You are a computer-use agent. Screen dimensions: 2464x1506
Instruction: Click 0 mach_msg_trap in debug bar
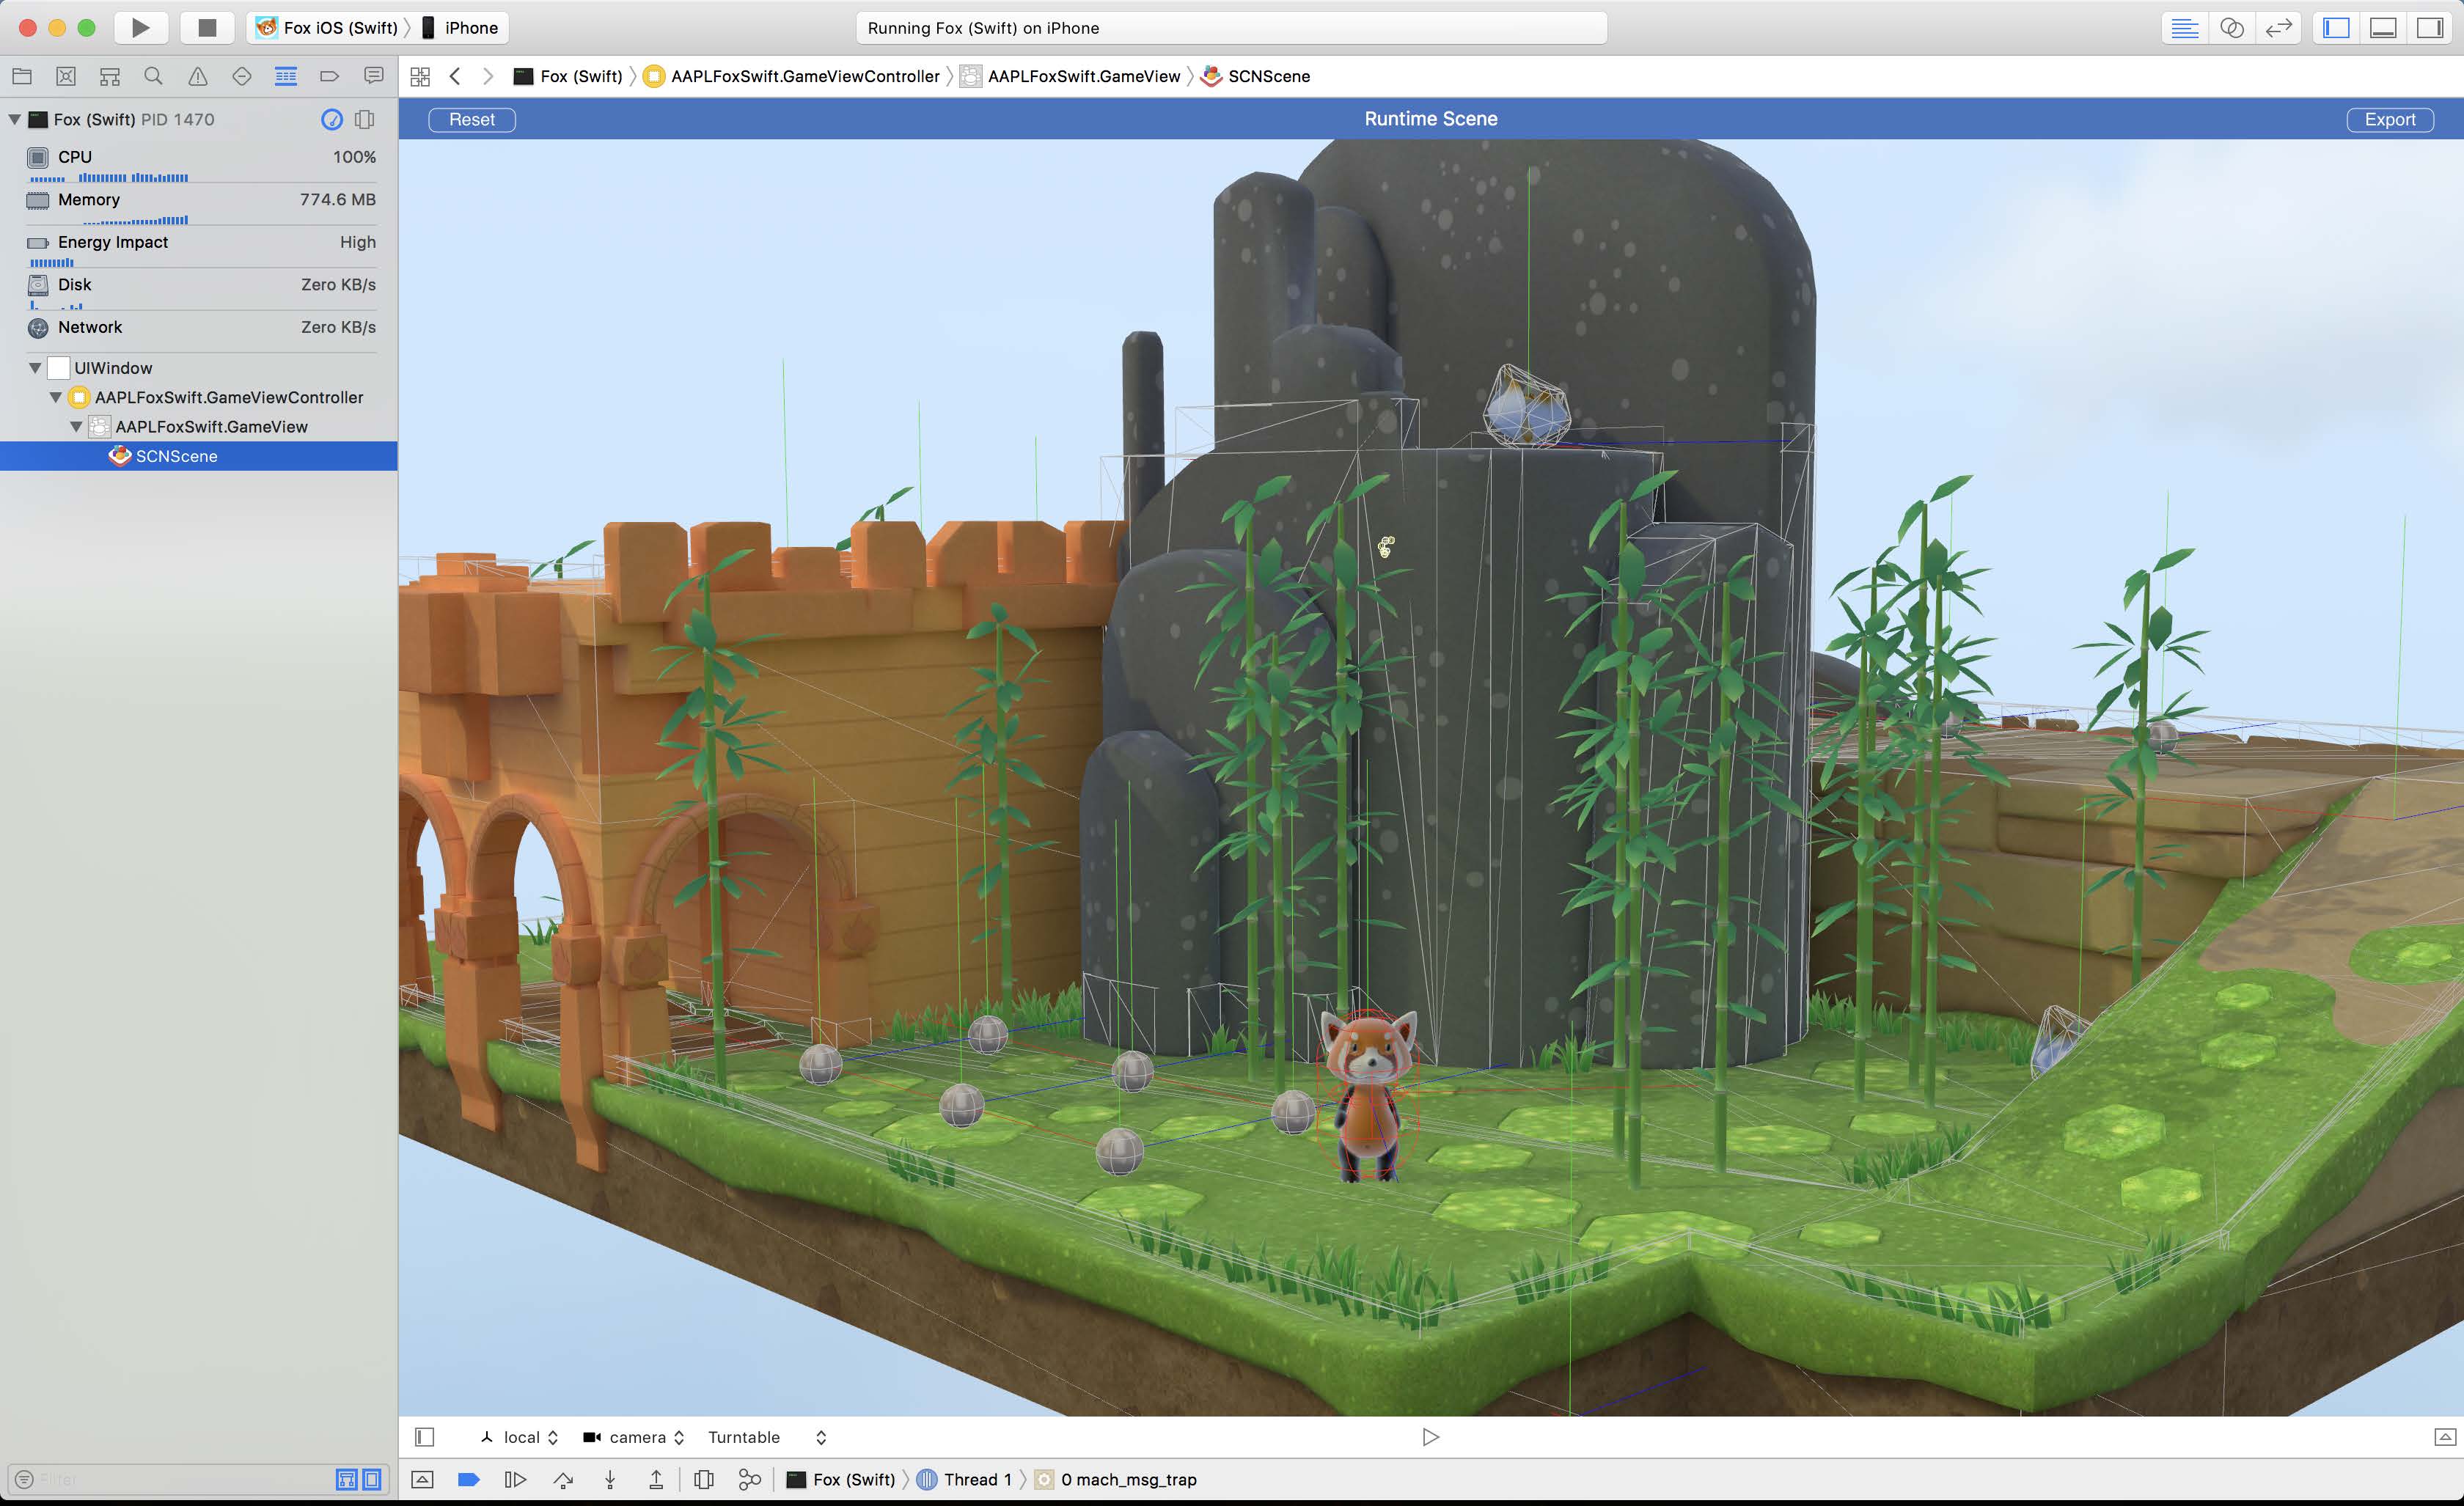(1116, 1479)
